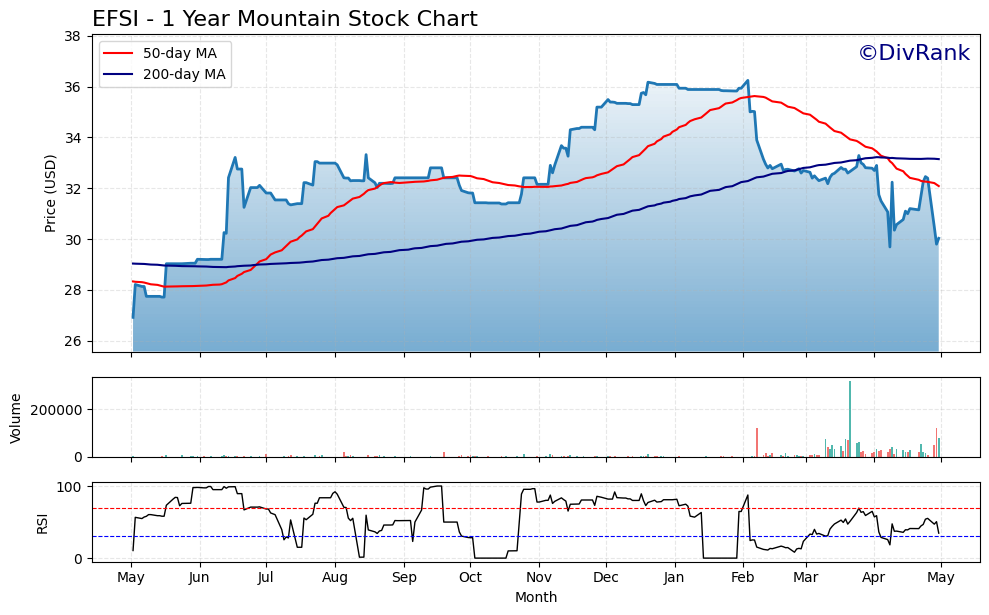Click the Jul month label
Image resolution: width=989 pixels, height=615 pixels.
click(x=266, y=578)
